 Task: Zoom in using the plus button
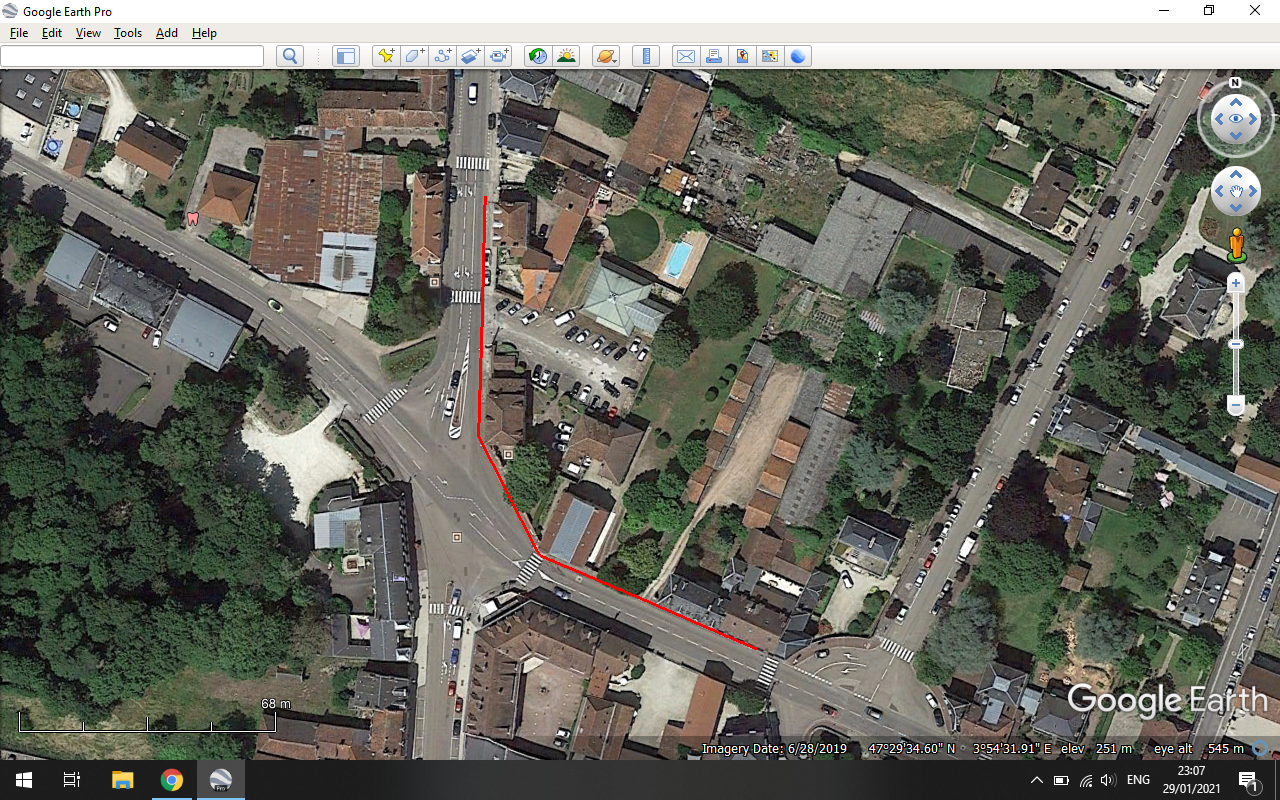tap(1236, 283)
